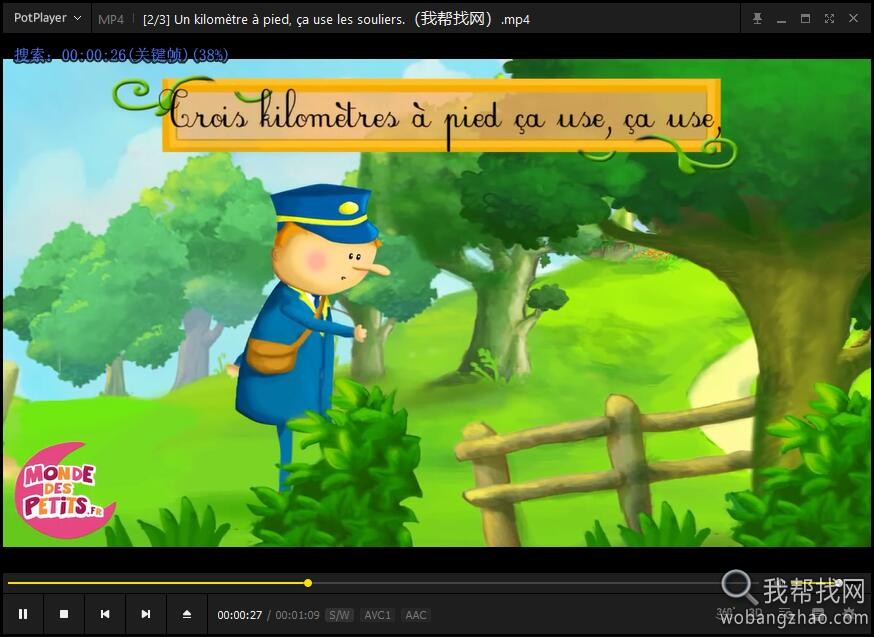Image resolution: width=874 pixels, height=637 pixels.
Task: Enable 360° video mode
Action: (x=725, y=612)
